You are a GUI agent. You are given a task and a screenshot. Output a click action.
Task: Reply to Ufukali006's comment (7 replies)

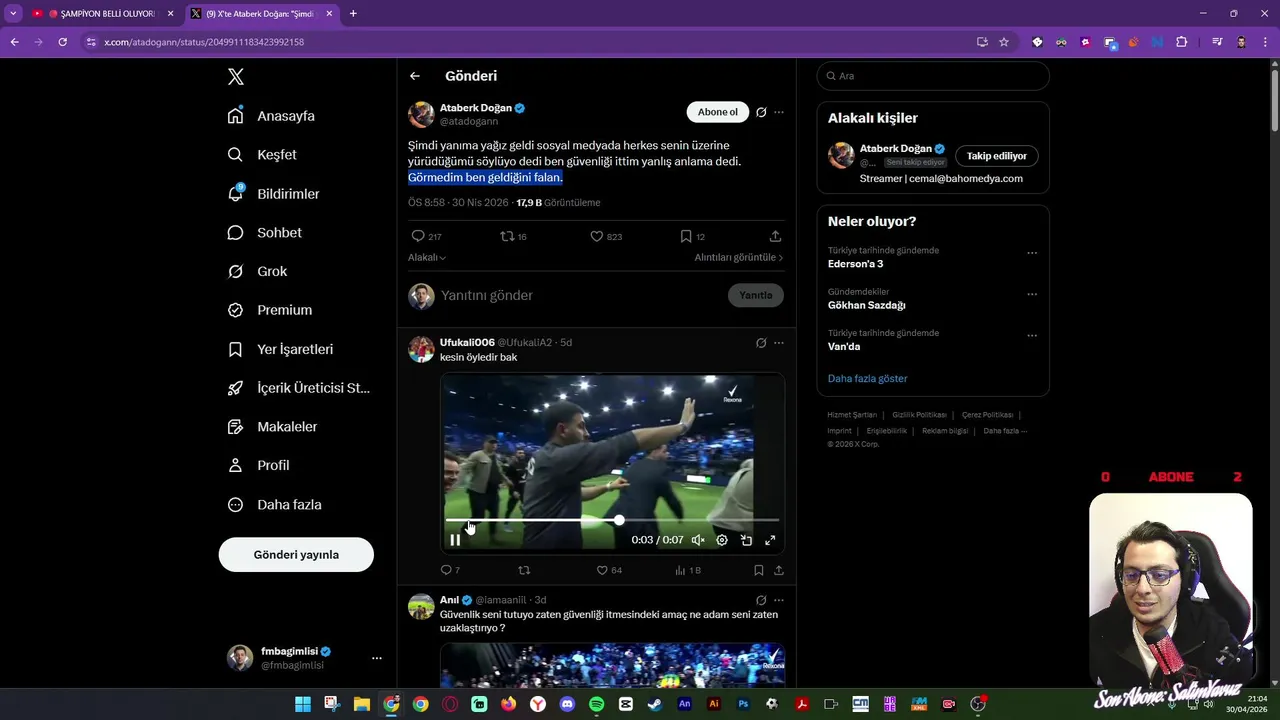tap(450, 570)
